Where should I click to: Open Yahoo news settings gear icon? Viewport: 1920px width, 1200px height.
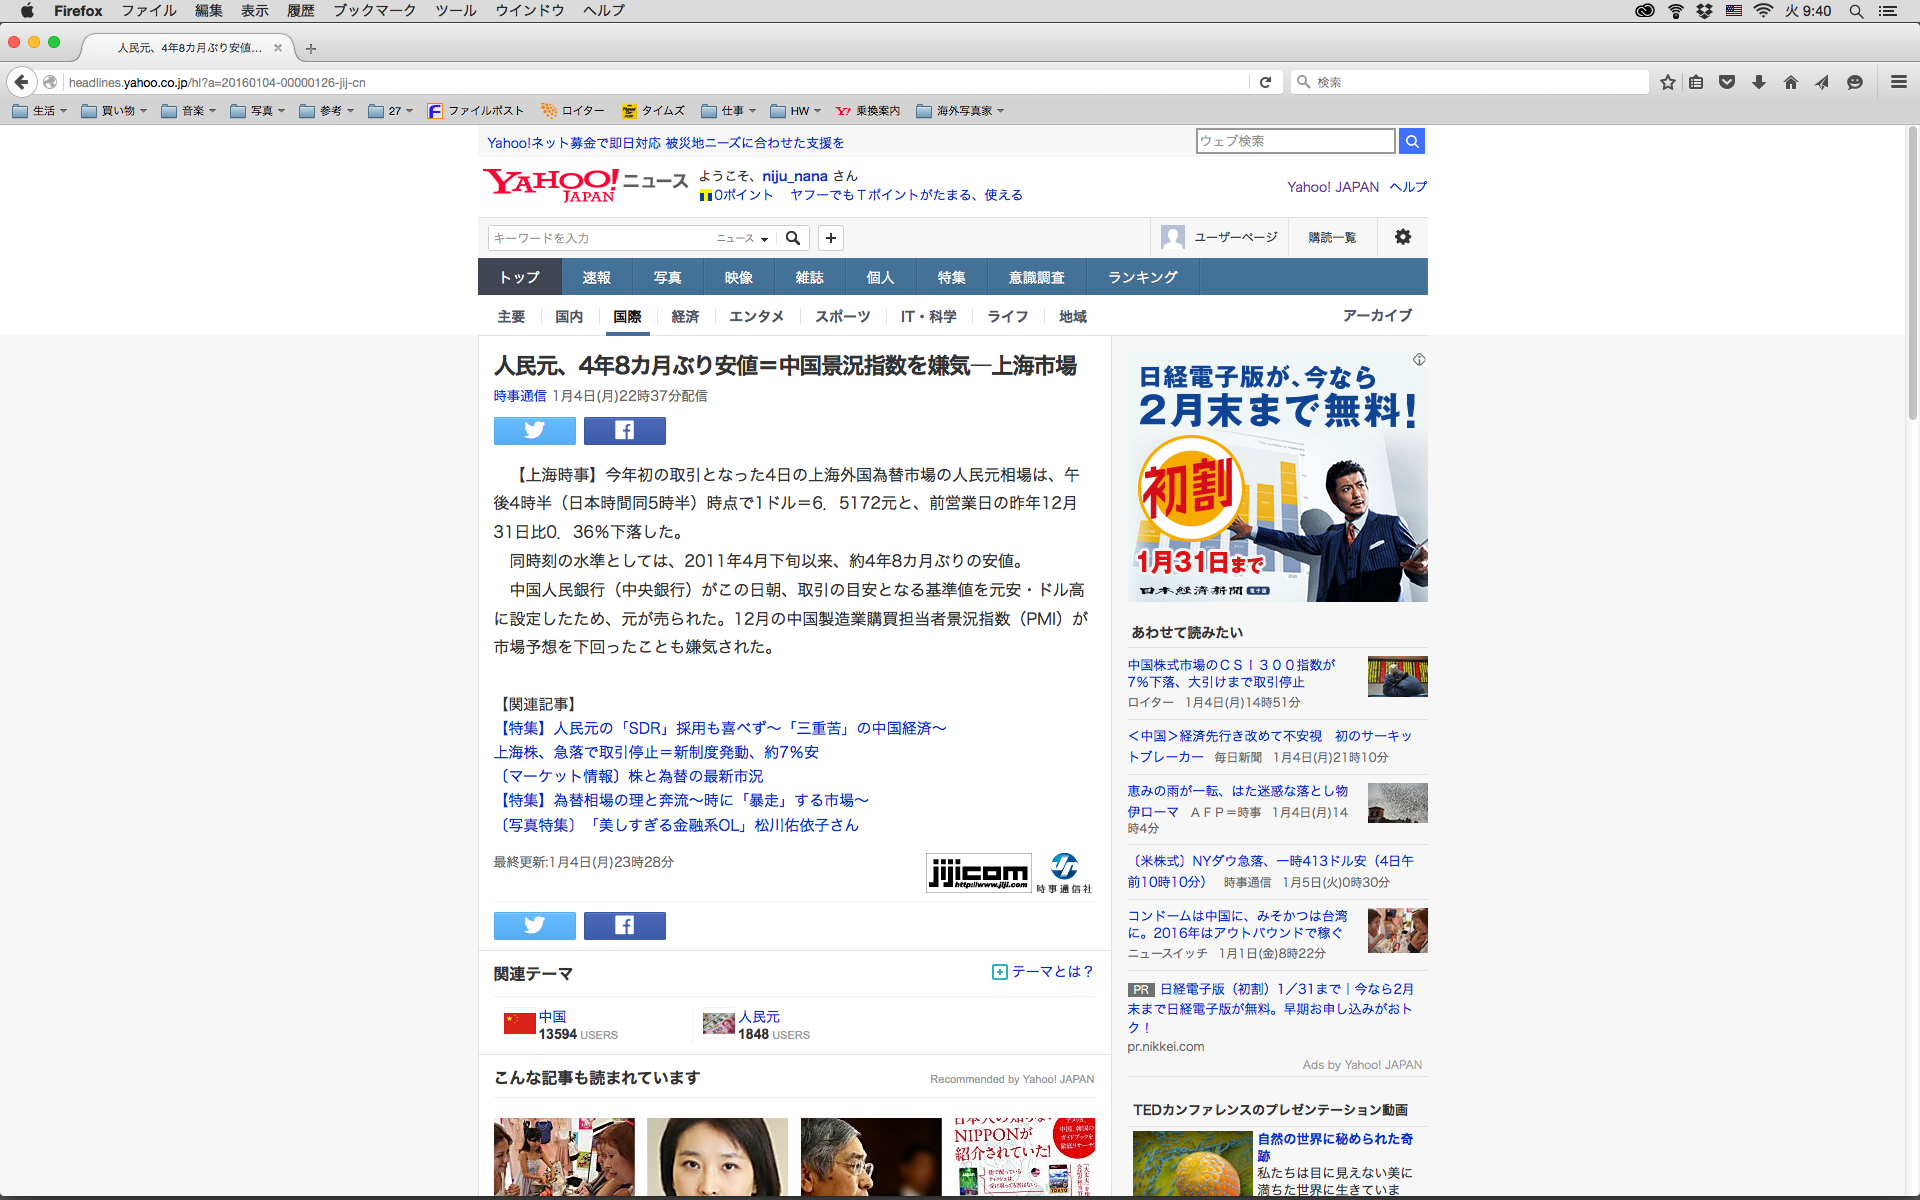[x=1402, y=237]
